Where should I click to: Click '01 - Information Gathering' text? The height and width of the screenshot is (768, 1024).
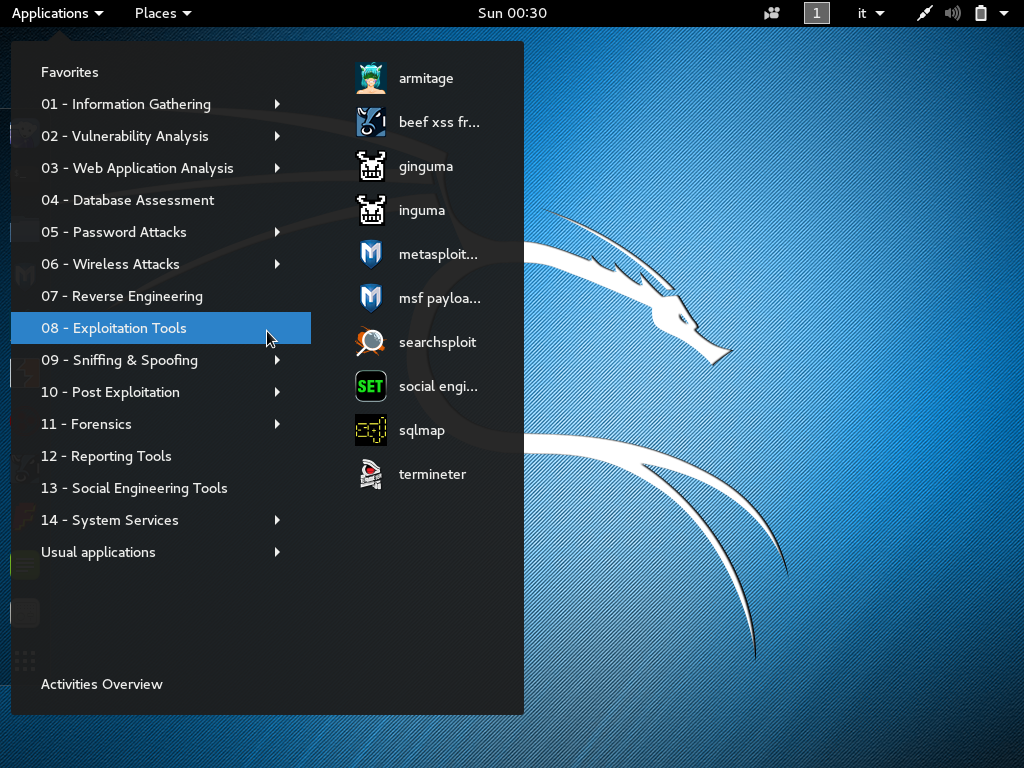pos(126,104)
